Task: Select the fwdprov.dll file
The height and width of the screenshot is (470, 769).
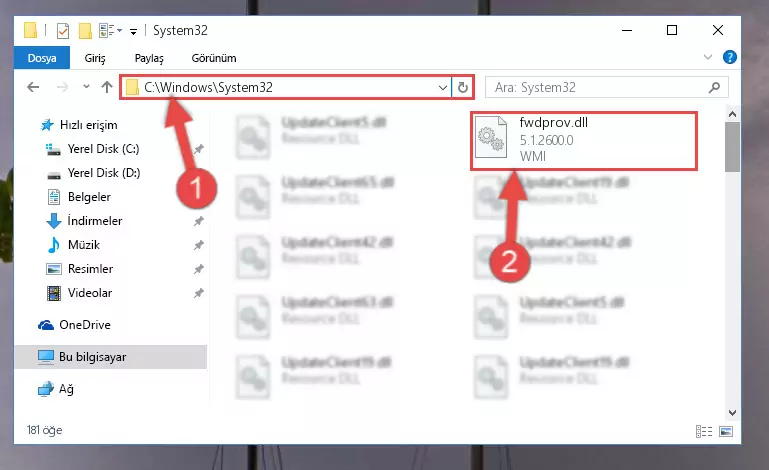Action: [584, 141]
